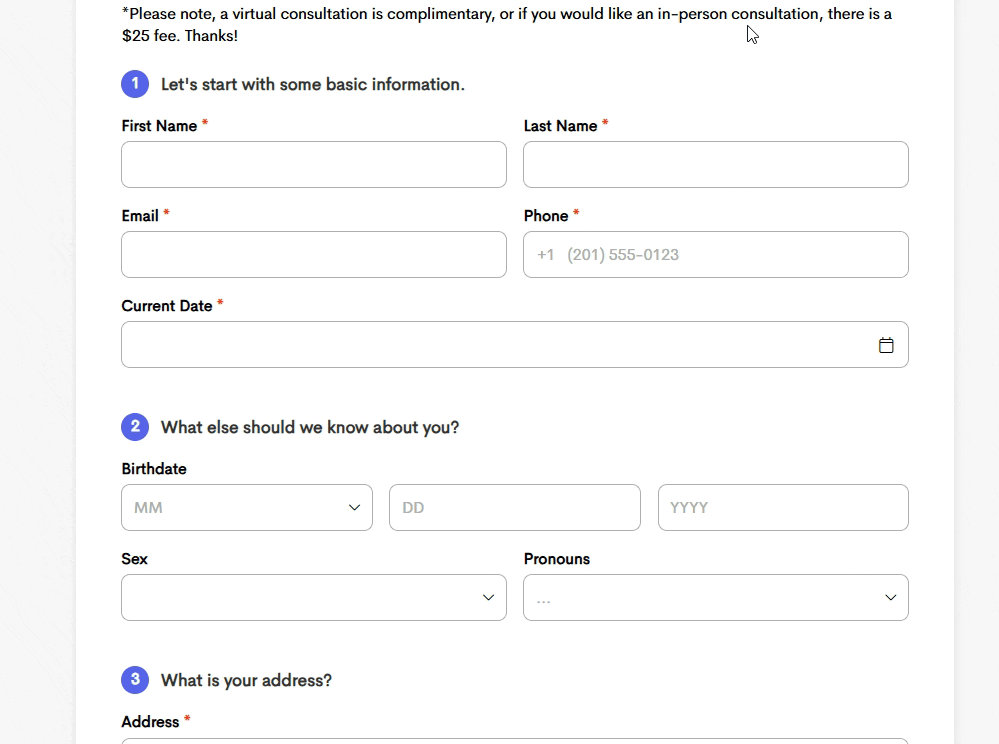Click the step 1 numbered circle badge
999x744 pixels.
pyautogui.click(x=135, y=84)
